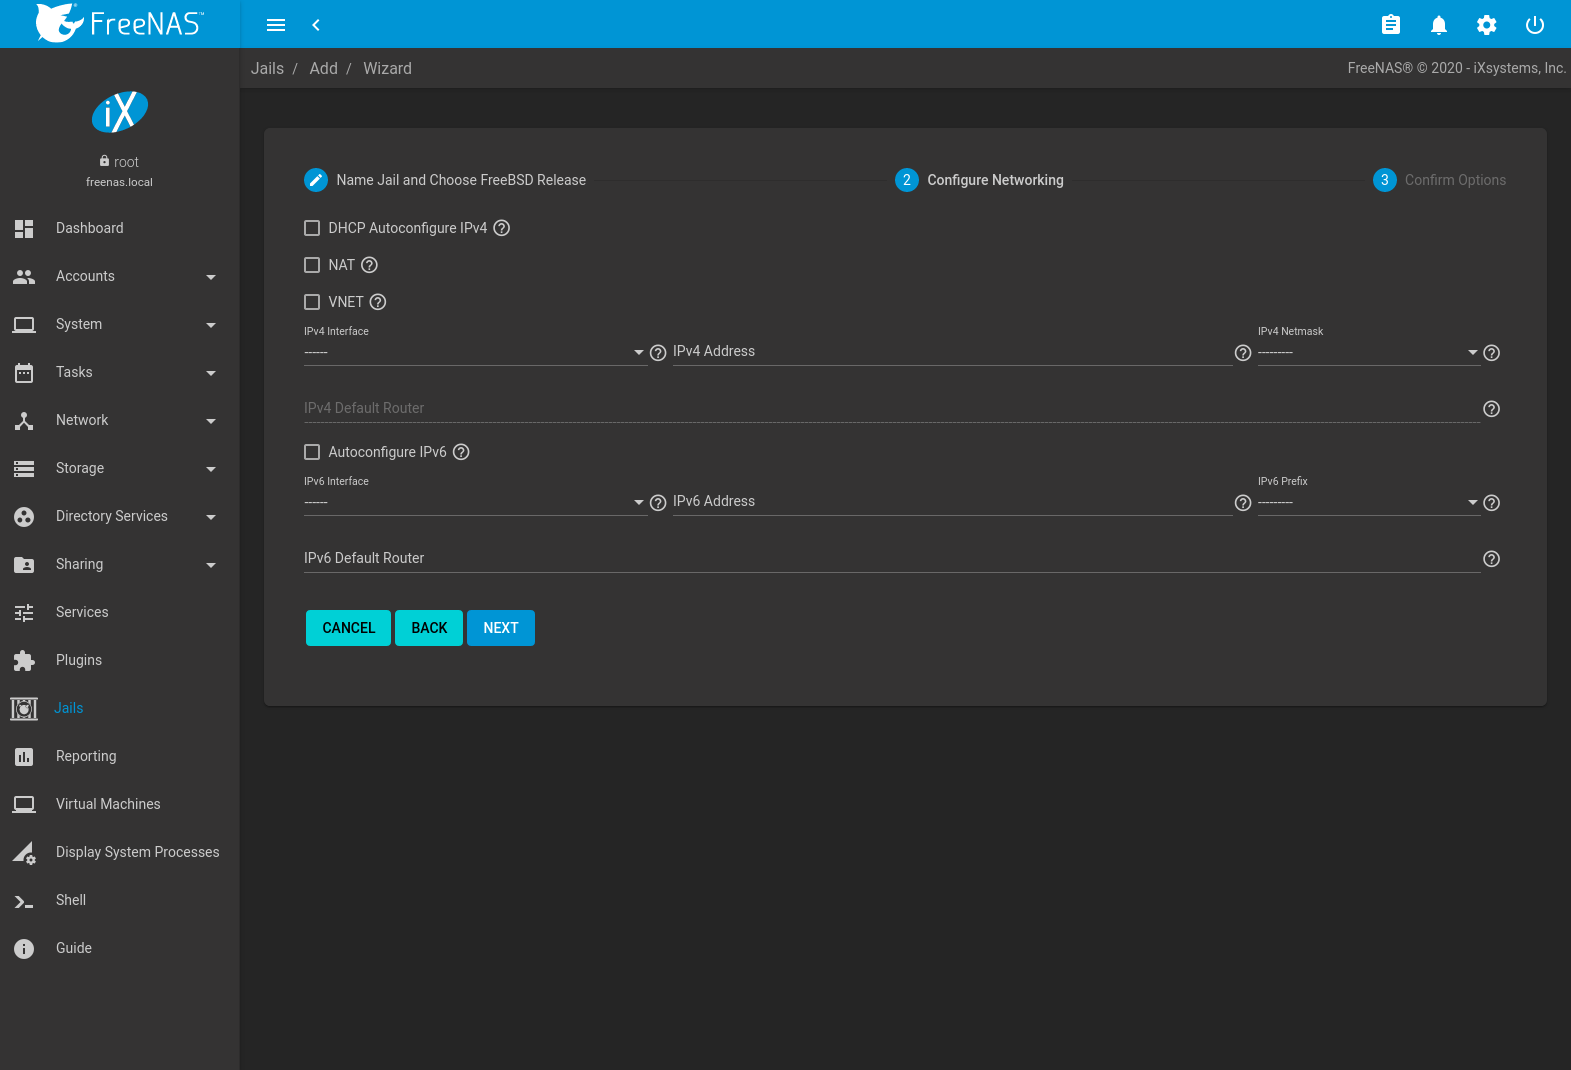Click help icon beside IPv4 Default Router
The image size is (1571, 1070).
pos(1491,409)
